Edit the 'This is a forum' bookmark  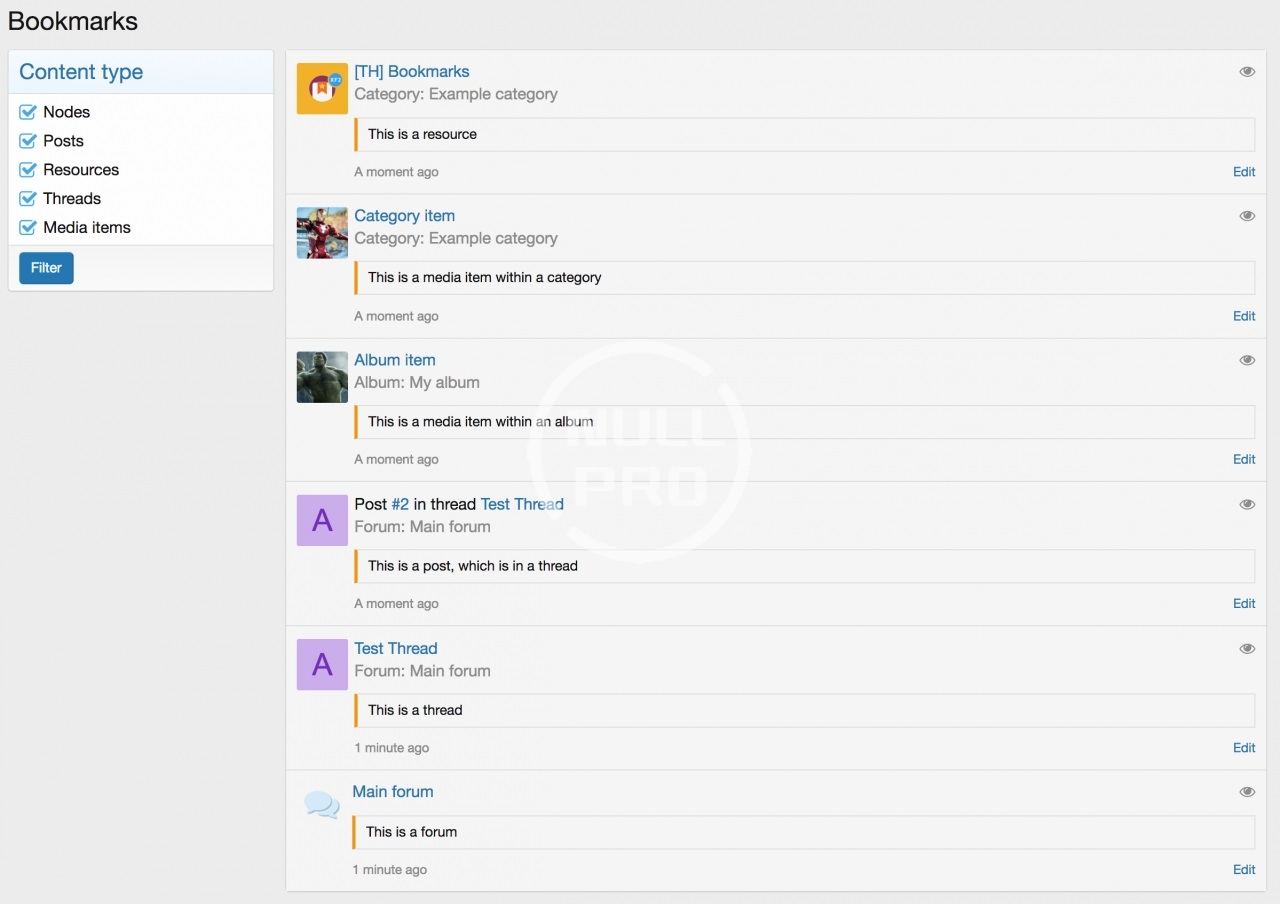1243,869
